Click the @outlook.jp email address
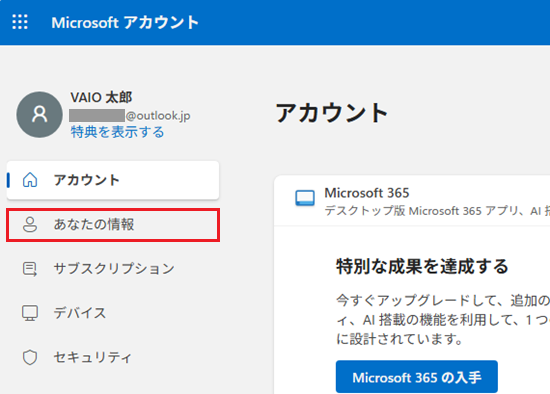 (130, 115)
